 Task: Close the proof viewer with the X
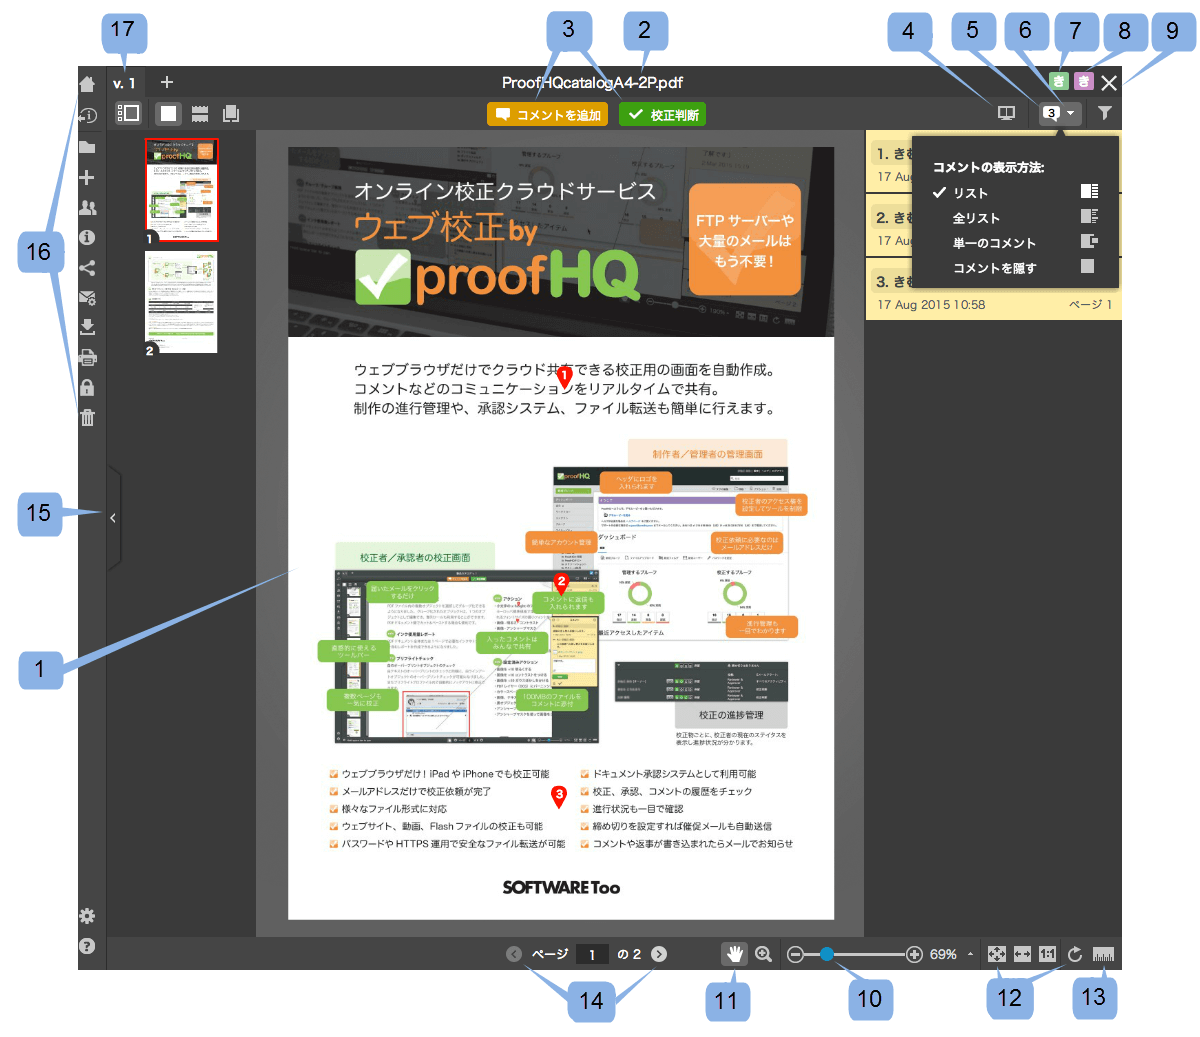[1109, 83]
